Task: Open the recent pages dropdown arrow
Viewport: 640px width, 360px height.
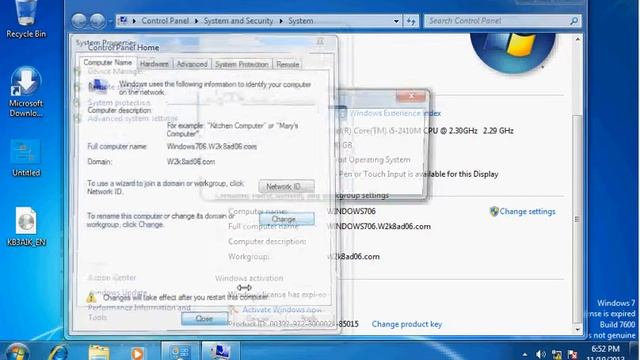Action: (110, 21)
